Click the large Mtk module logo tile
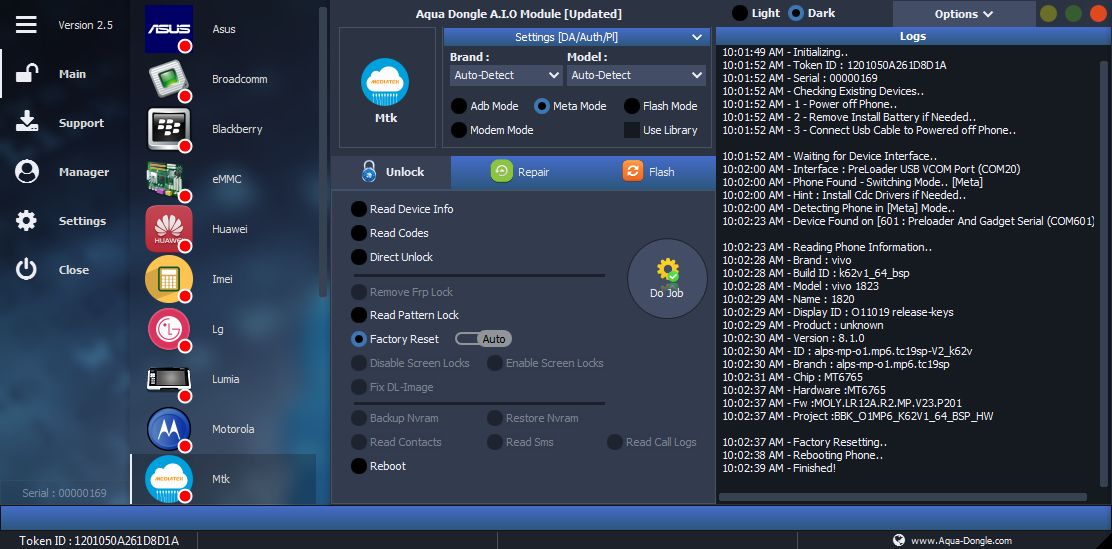Screen dimensions: 1112x549 (x=387, y=88)
